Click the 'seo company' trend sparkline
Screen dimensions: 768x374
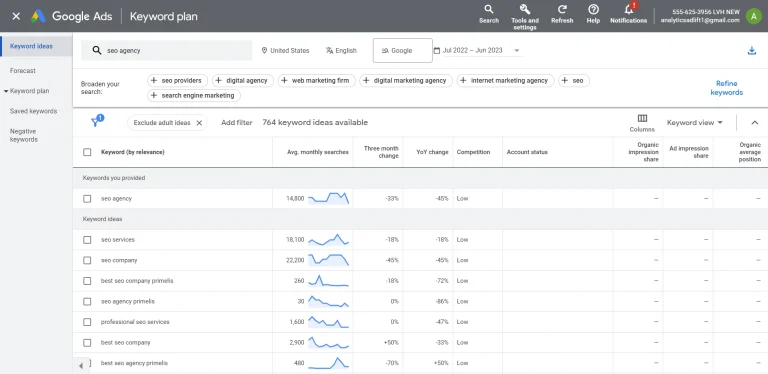tap(328, 260)
